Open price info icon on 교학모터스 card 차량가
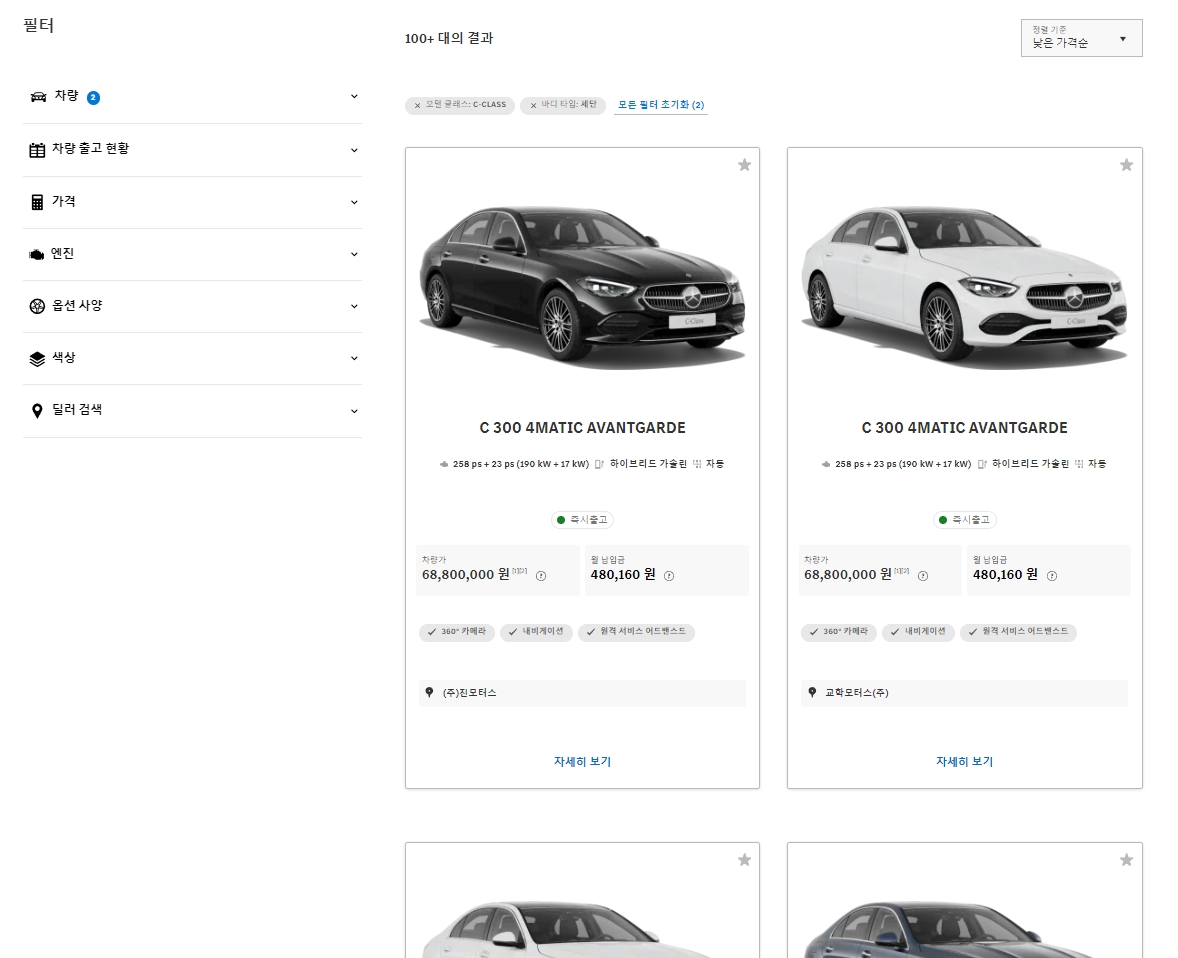Viewport: 1178px width, 958px height. click(923, 576)
